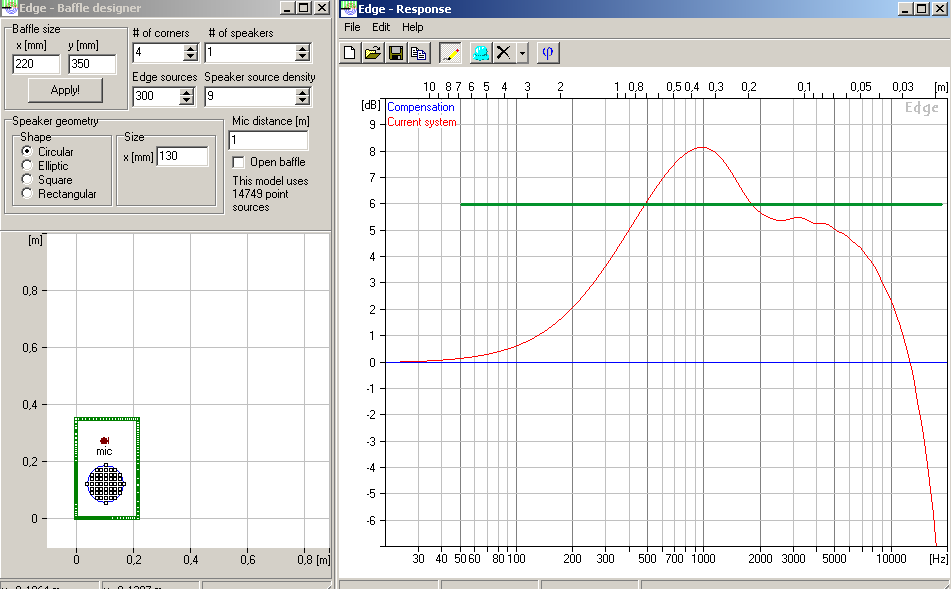Select the Circular shape radio button
Image resolution: width=951 pixels, height=589 pixels.
28,152
